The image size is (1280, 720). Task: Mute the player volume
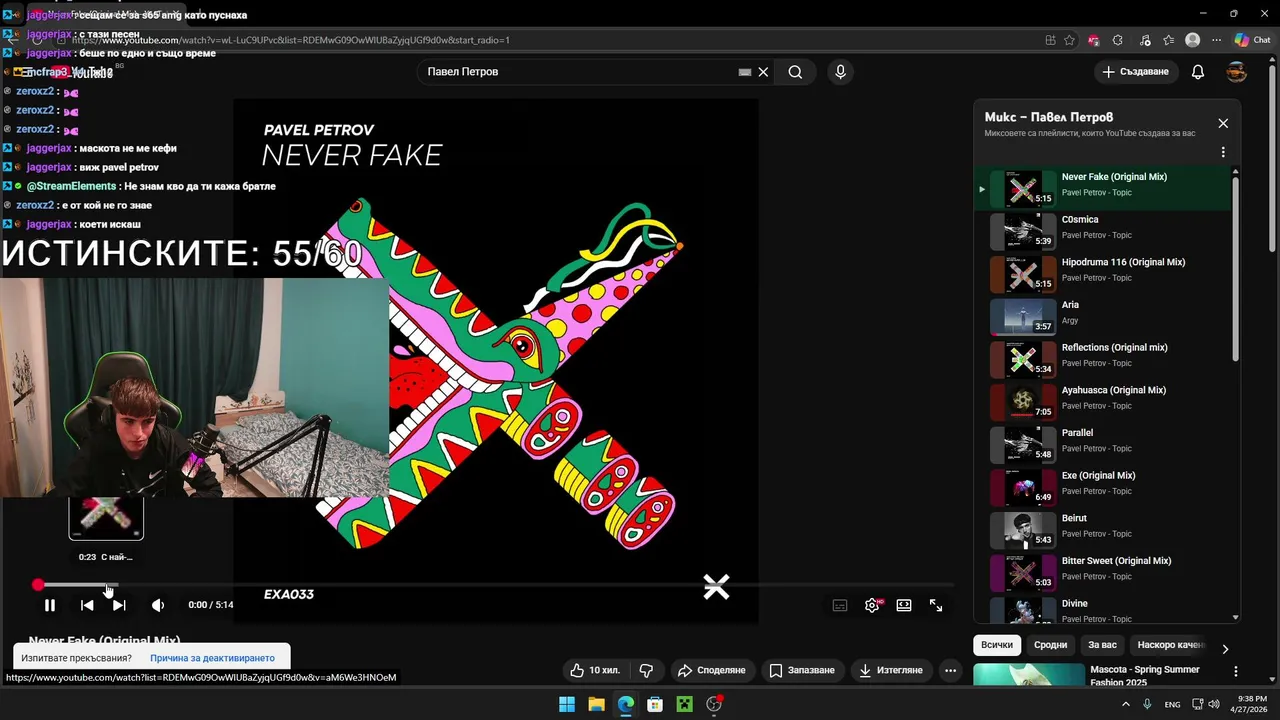(158, 605)
